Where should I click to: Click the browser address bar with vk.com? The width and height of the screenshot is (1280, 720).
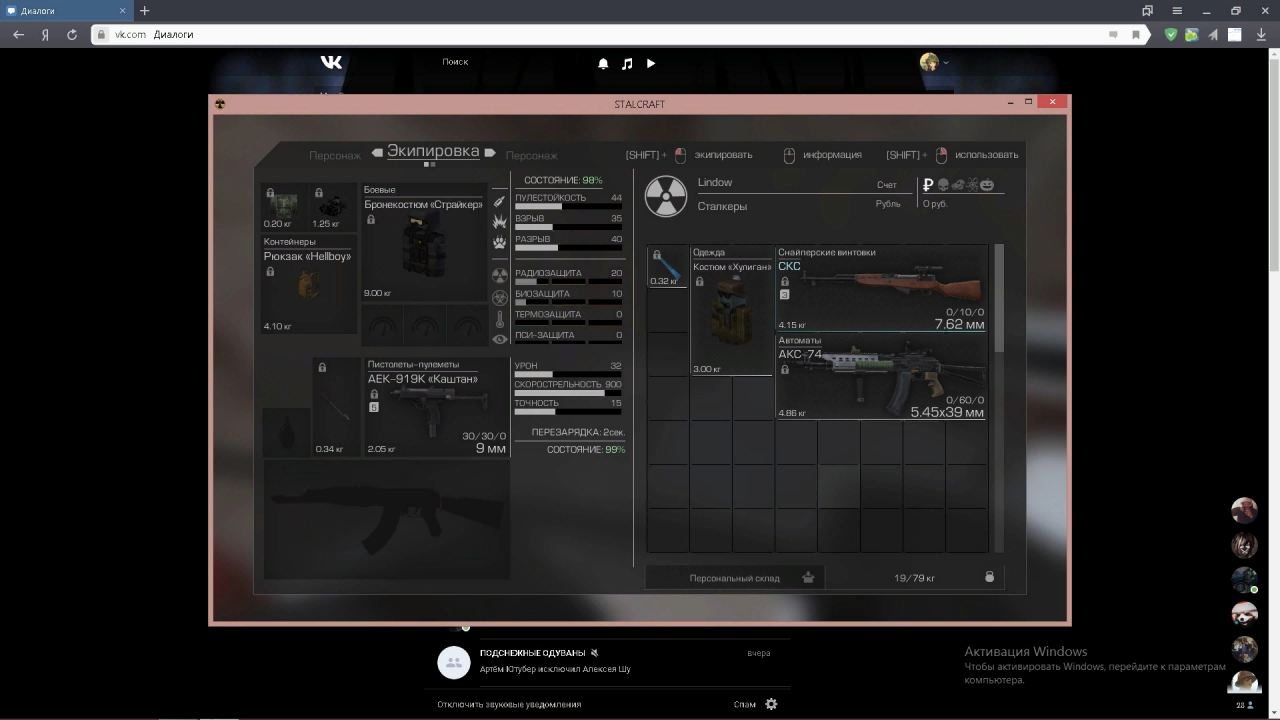(x=620, y=34)
